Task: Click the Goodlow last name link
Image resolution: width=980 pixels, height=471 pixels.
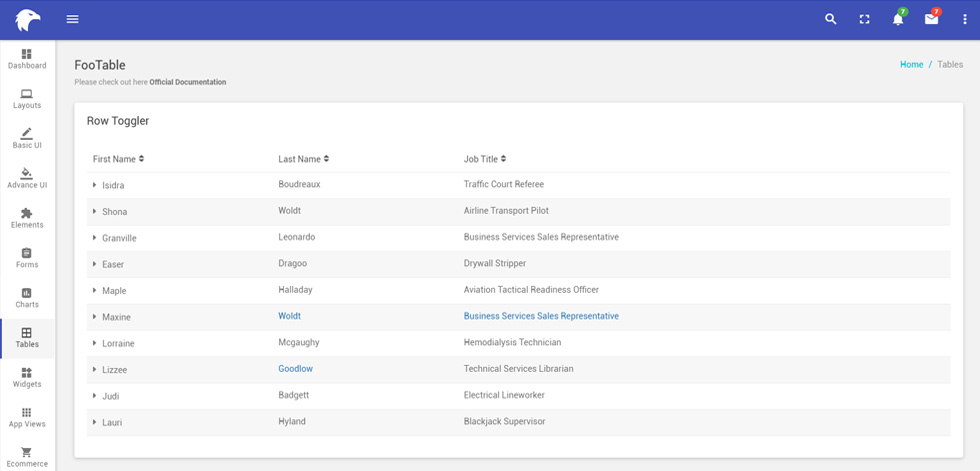Action: point(296,369)
